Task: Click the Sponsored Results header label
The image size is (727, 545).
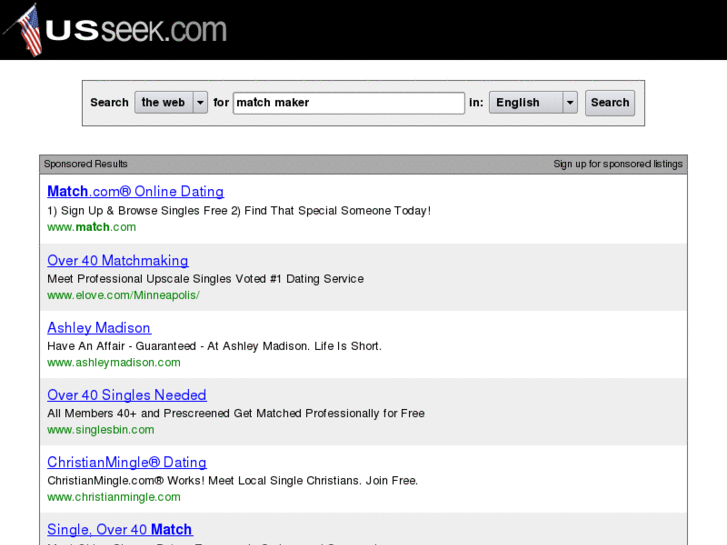Action: pos(86,164)
